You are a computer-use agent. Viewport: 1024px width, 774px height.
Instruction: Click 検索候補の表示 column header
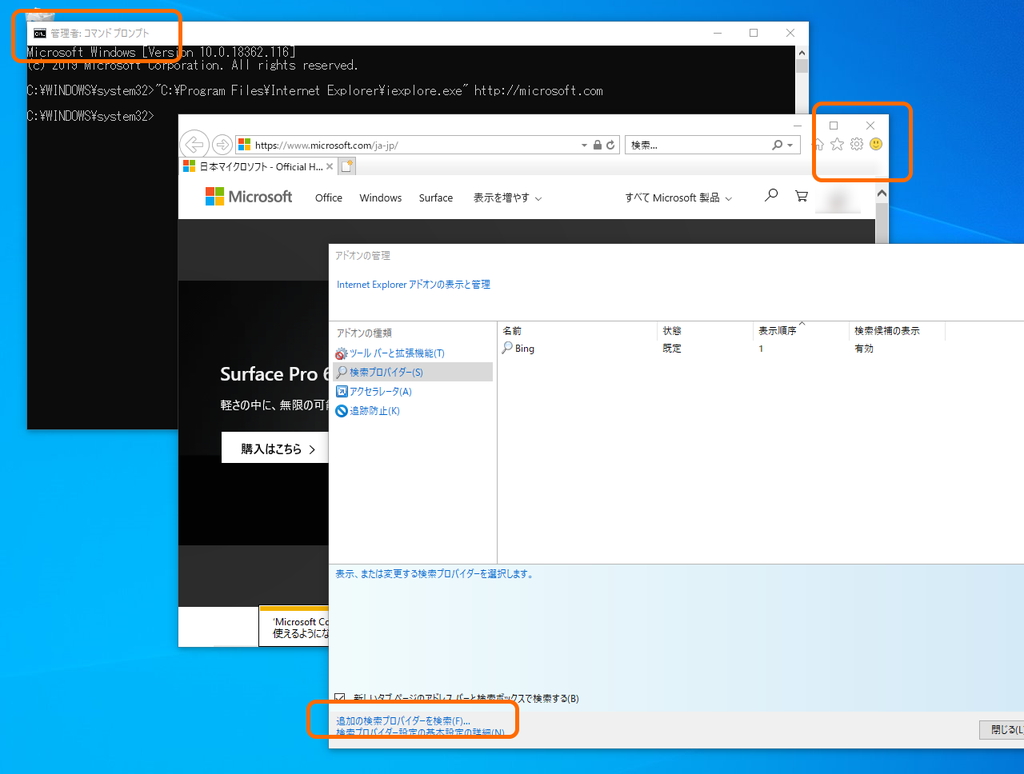(x=897, y=331)
